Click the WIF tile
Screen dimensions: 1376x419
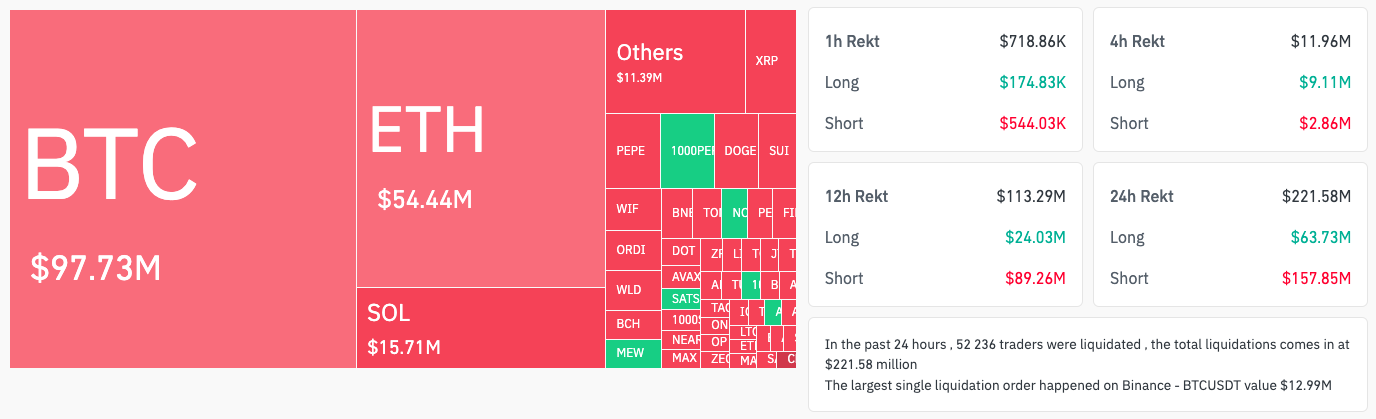(x=632, y=210)
